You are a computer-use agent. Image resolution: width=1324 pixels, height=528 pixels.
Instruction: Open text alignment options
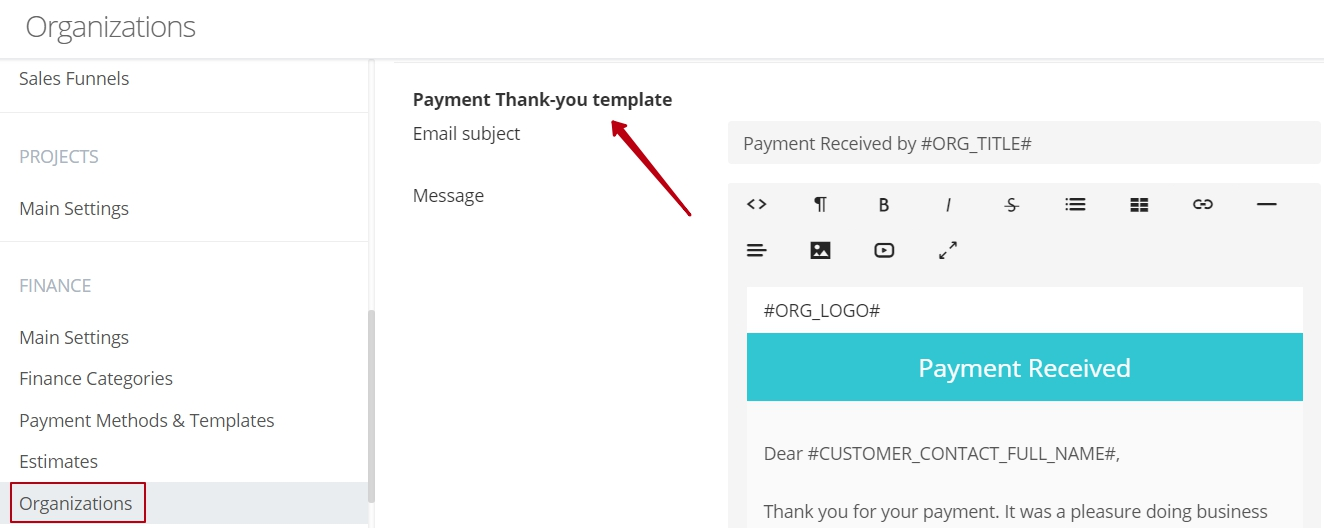tap(757, 250)
